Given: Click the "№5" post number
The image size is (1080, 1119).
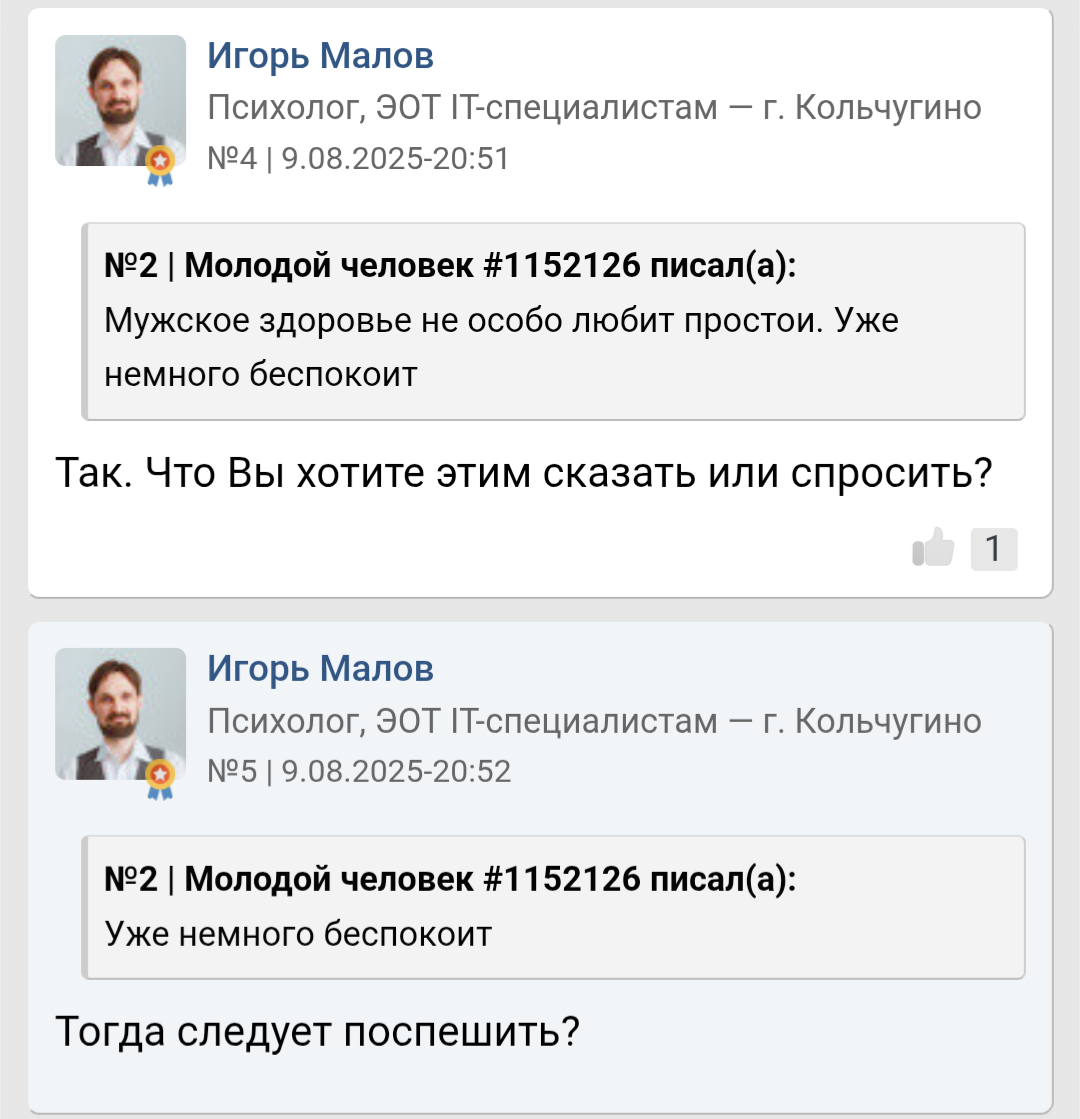Looking at the screenshot, I should click(232, 771).
